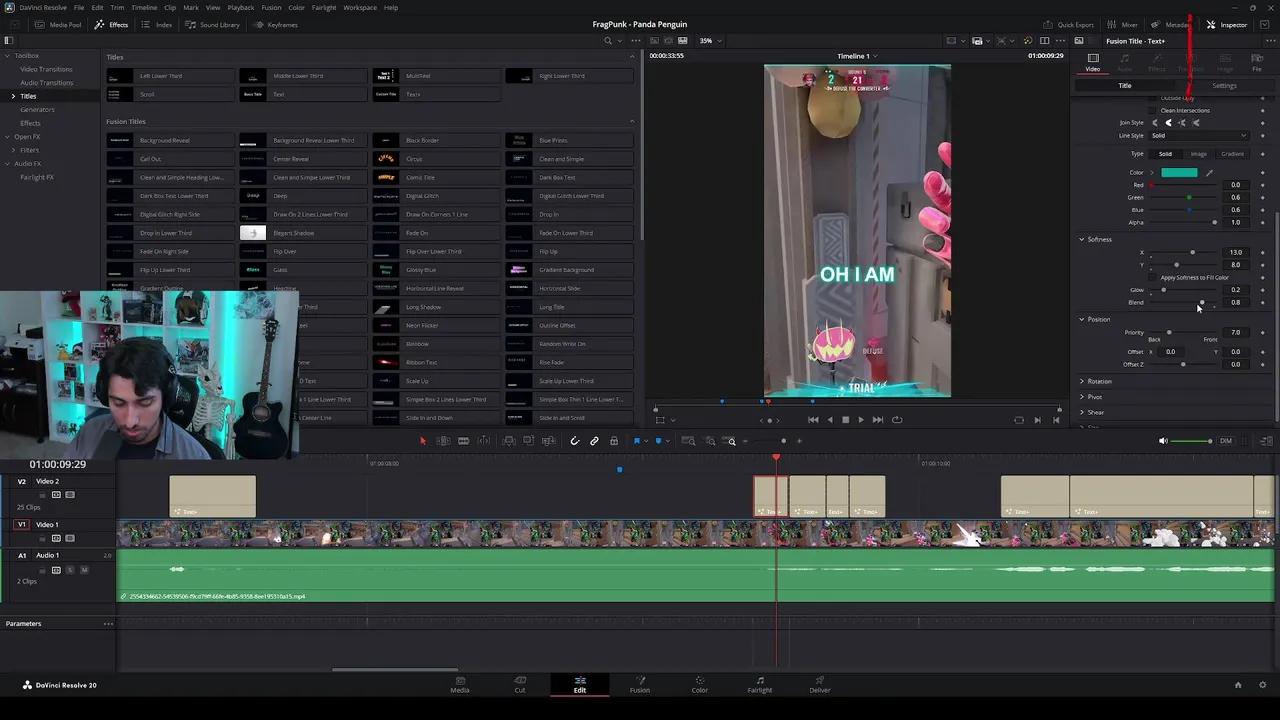Viewport: 1280px width, 720px height.
Task: Open the Index panel
Action: click(x=157, y=25)
